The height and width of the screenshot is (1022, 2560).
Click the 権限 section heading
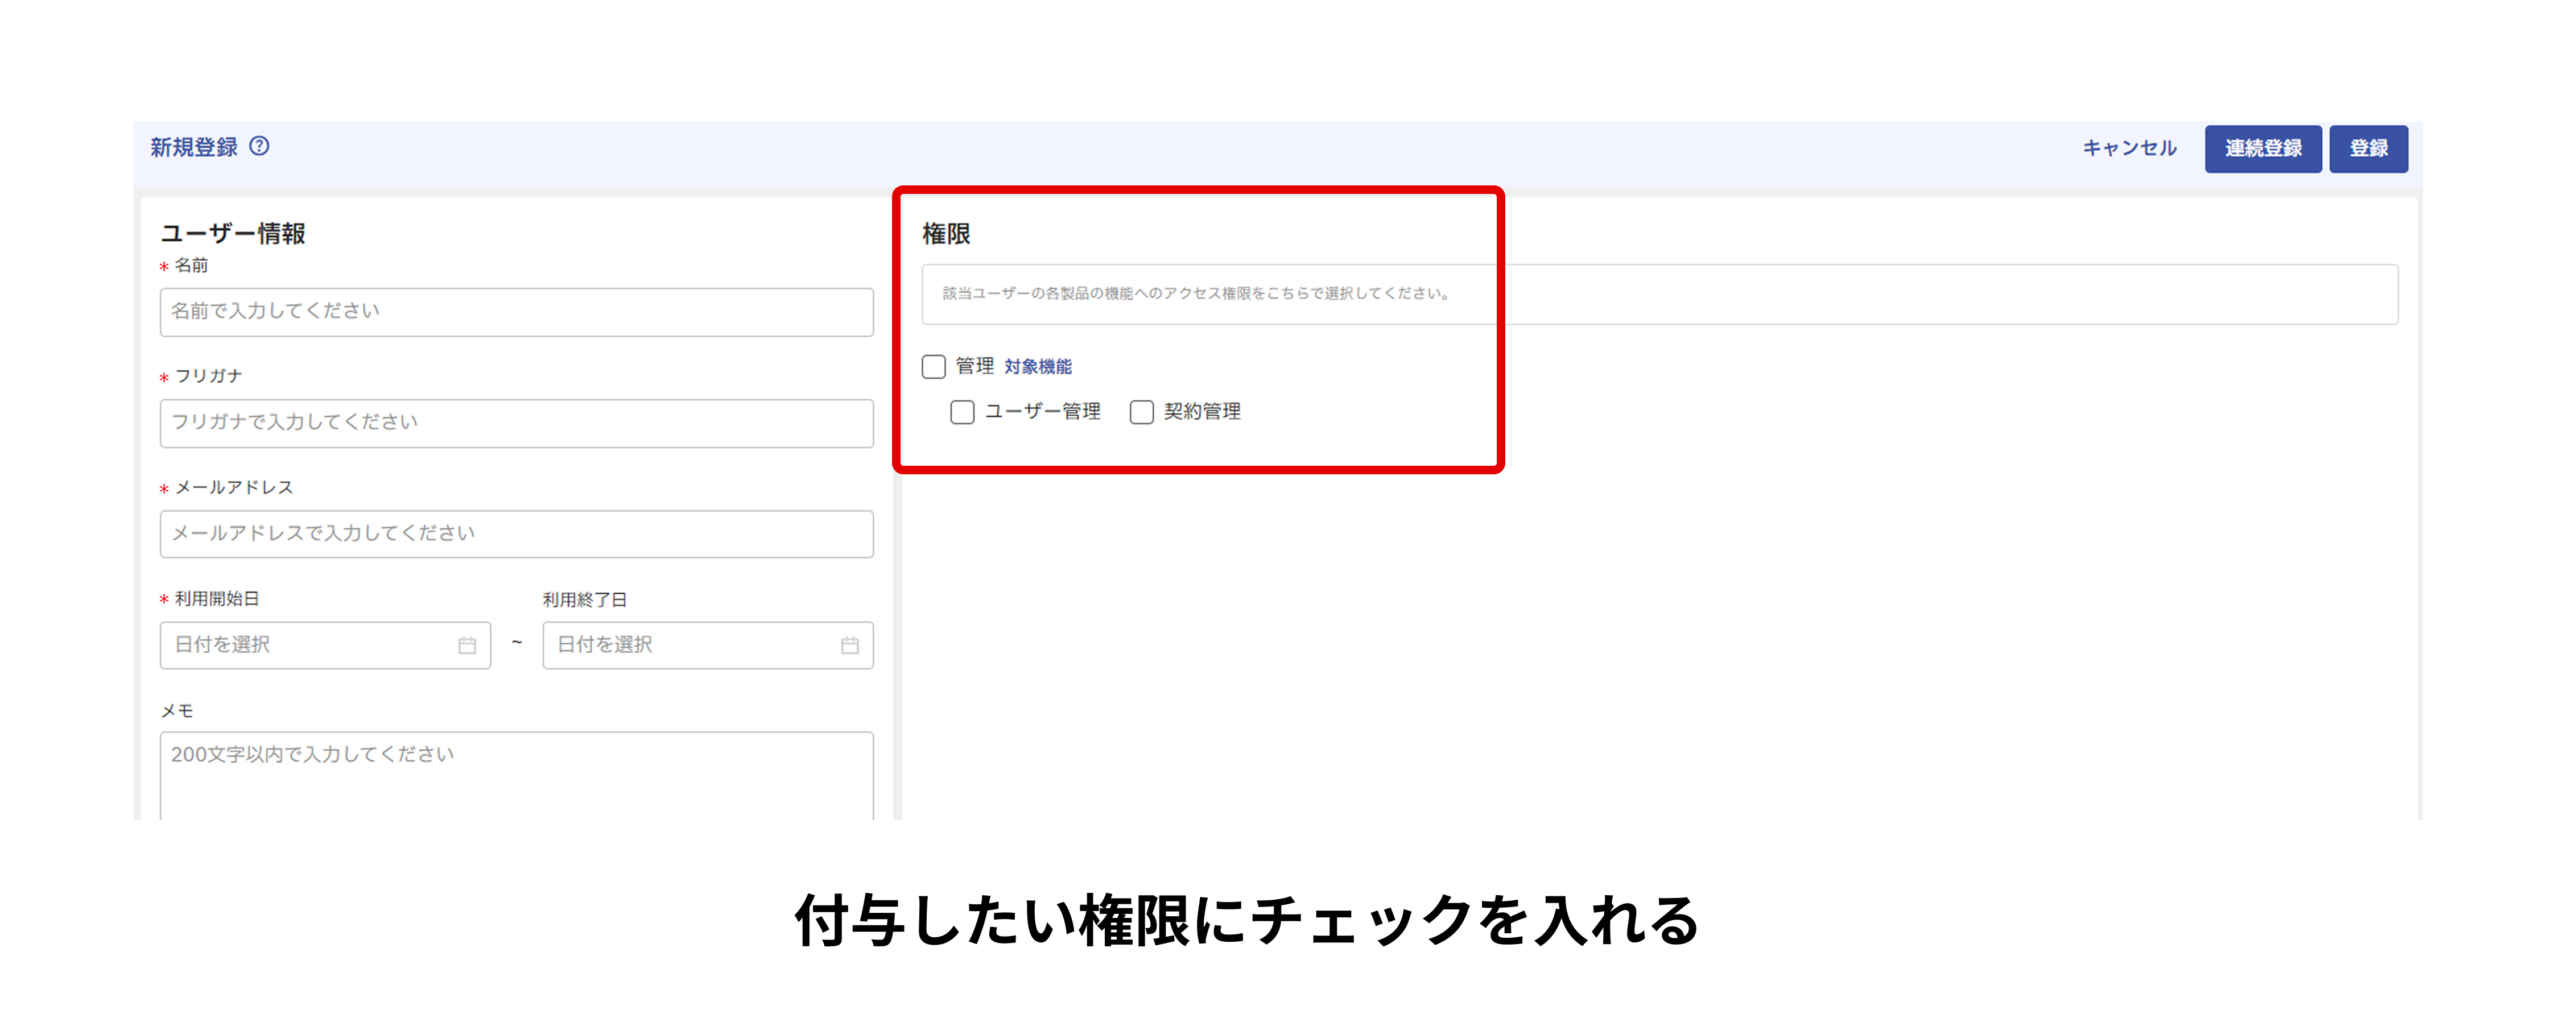point(945,233)
